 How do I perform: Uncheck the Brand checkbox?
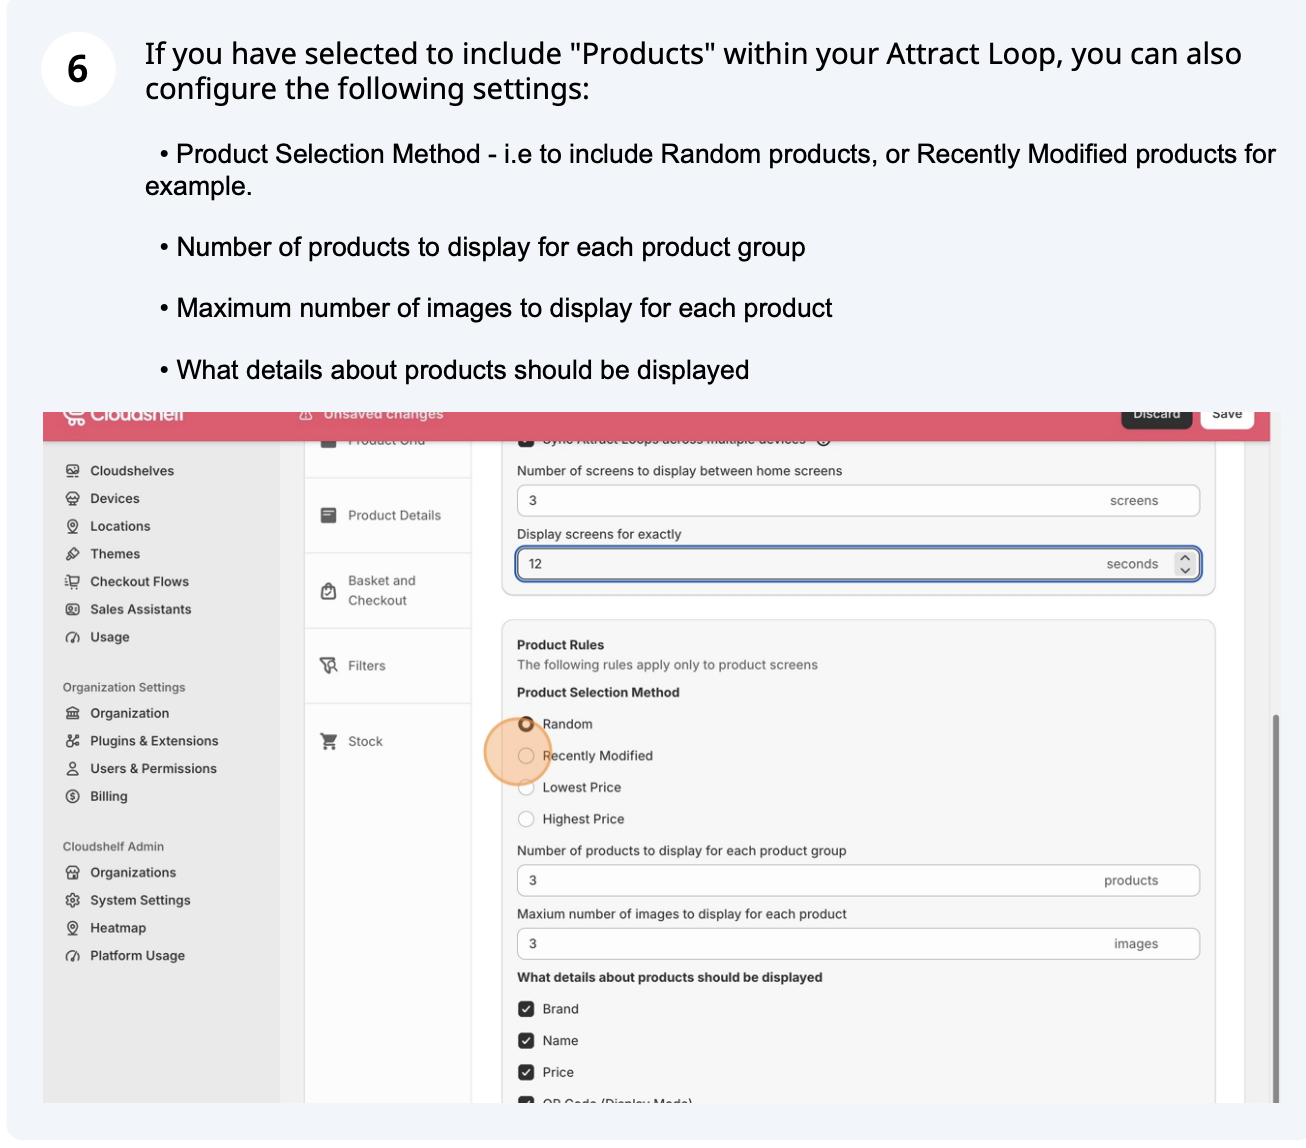(x=526, y=1009)
